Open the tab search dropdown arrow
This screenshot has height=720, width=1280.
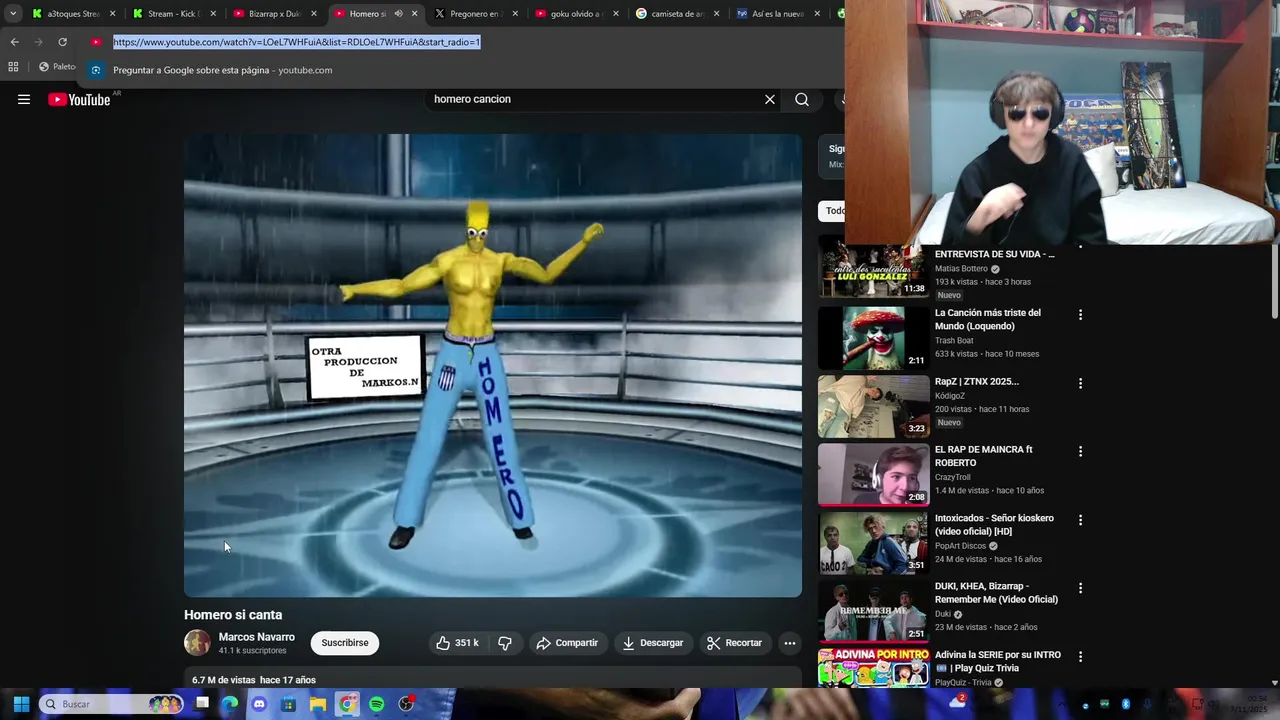pyautogui.click(x=12, y=14)
